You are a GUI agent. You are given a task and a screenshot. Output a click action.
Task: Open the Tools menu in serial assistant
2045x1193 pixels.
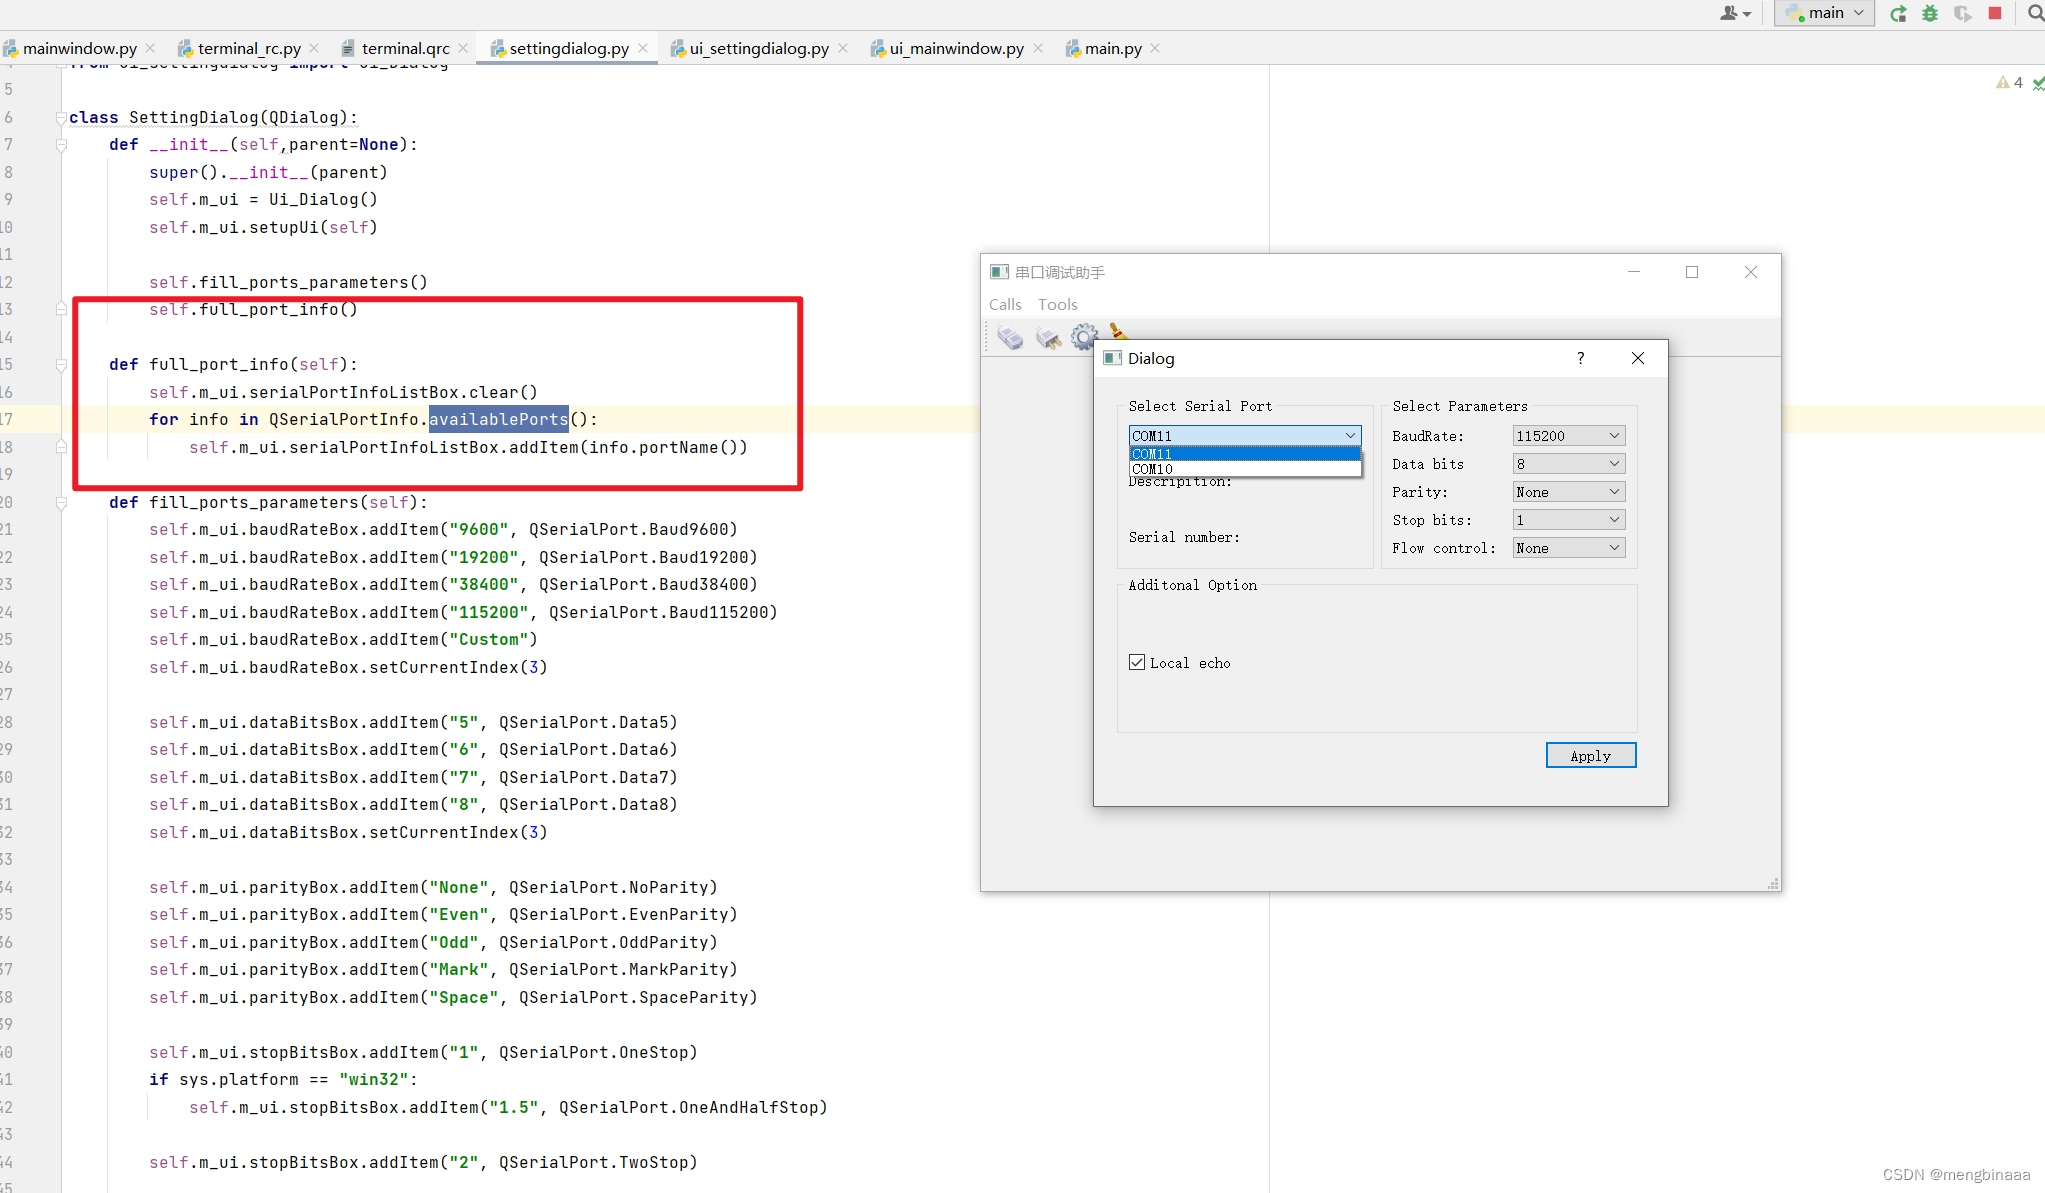point(1057,304)
